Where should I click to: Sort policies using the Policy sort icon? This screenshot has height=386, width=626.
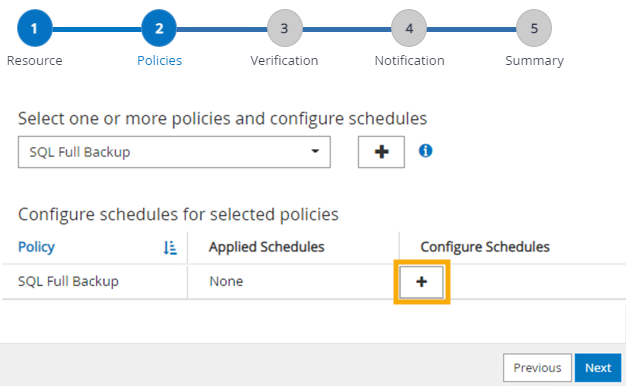170,247
